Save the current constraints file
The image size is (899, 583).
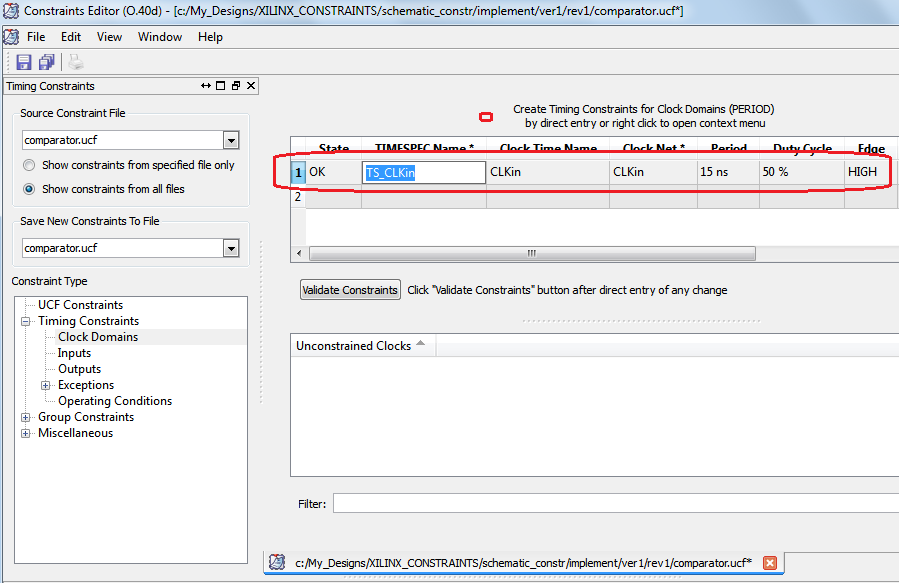coord(22,61)
